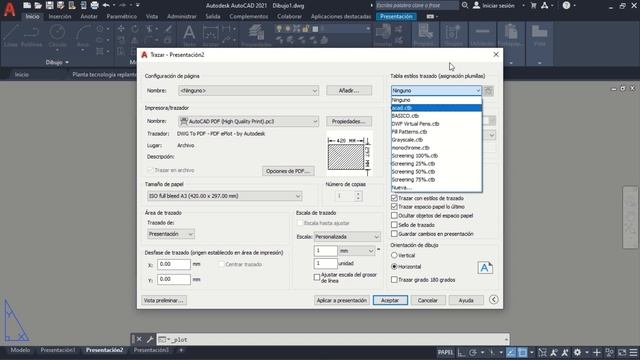This screenshot has height=360, width=640.
Task: Switch to the Inserción ribbon tab
Action: tap(60, 17)
